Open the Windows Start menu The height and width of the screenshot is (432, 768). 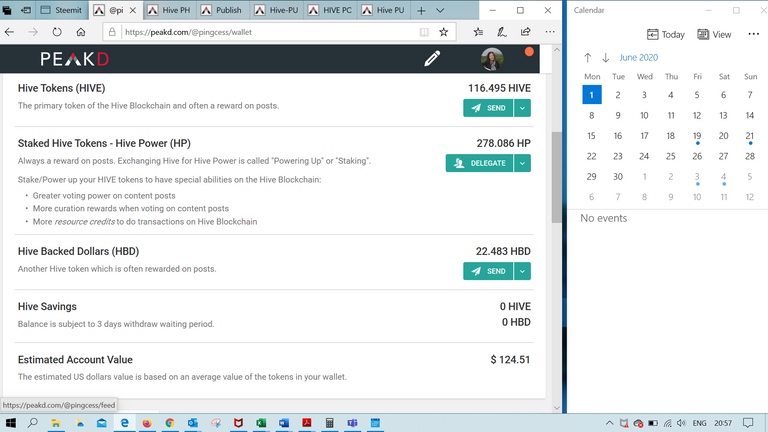tap(10, 423)
